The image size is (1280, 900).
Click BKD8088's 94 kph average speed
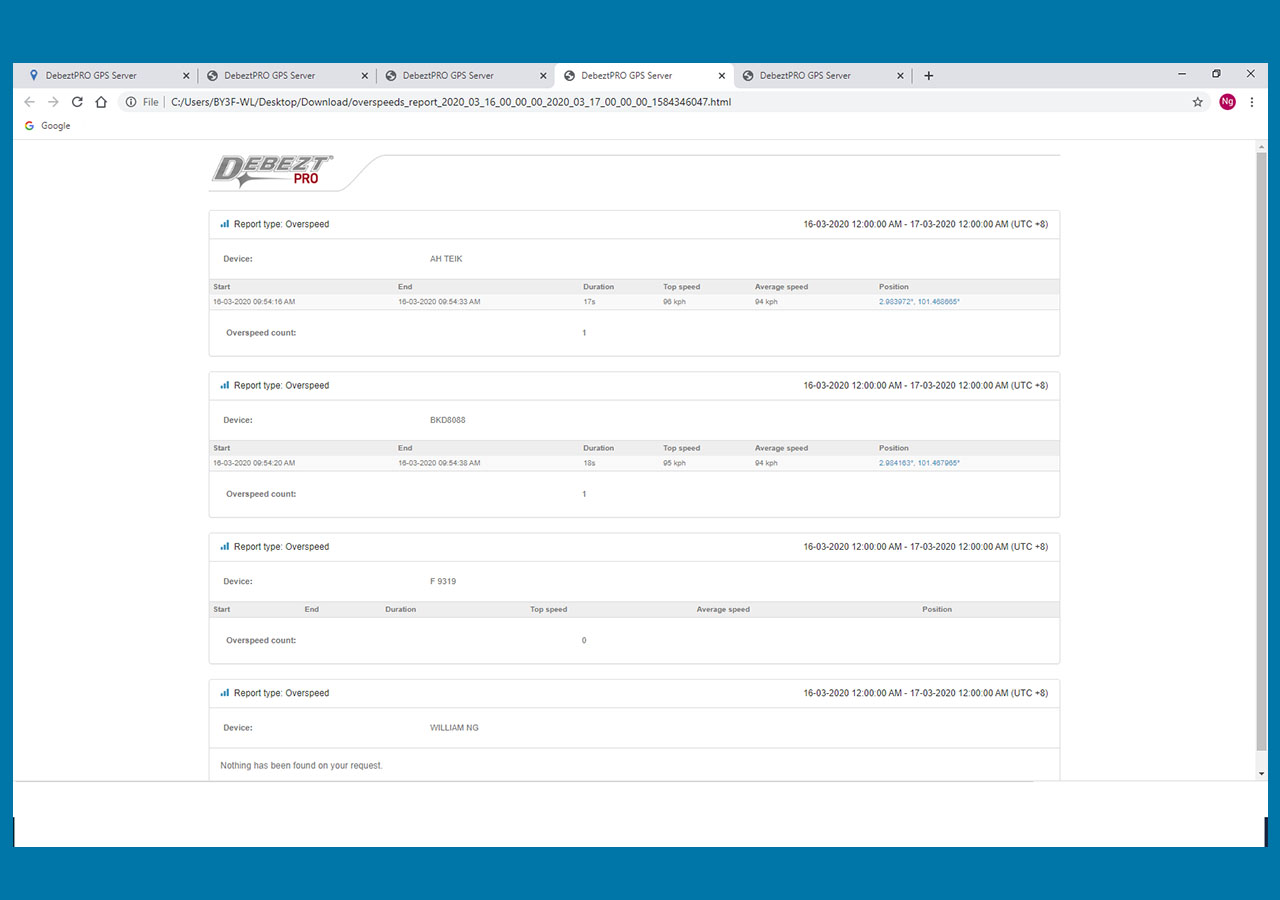pyautogui.click(x=766, y=463)
